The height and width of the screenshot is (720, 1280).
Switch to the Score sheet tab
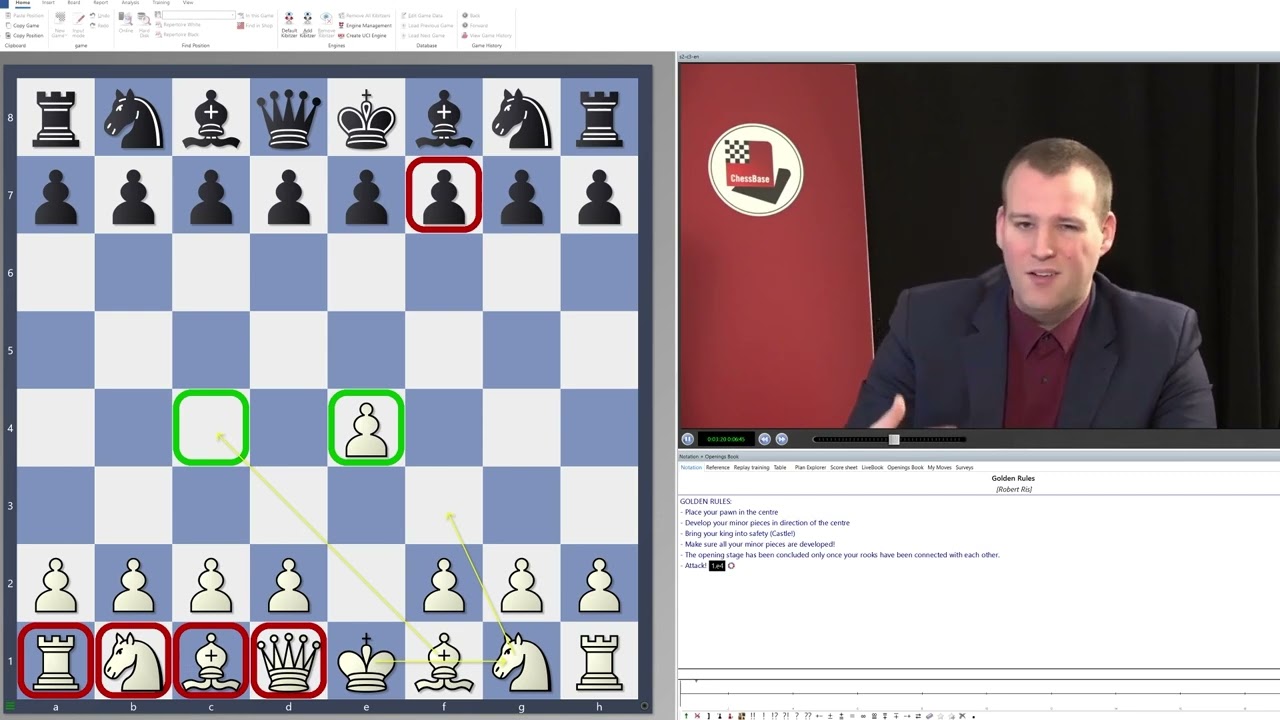(x=843, y=467)
